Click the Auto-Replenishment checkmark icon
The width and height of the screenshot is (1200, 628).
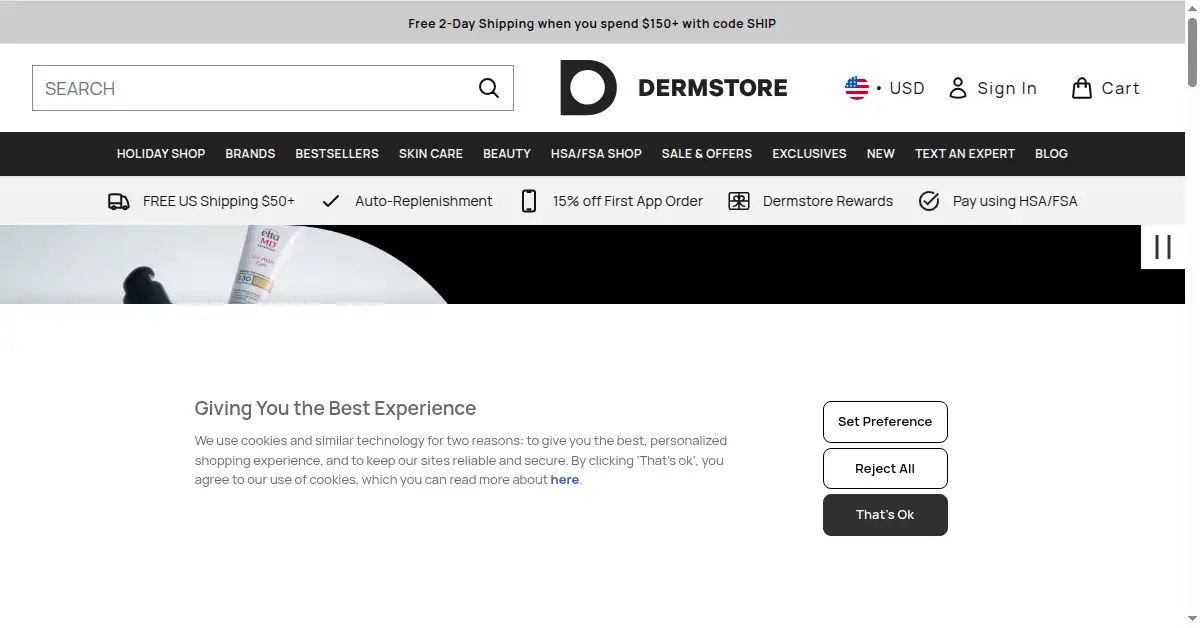331,201
